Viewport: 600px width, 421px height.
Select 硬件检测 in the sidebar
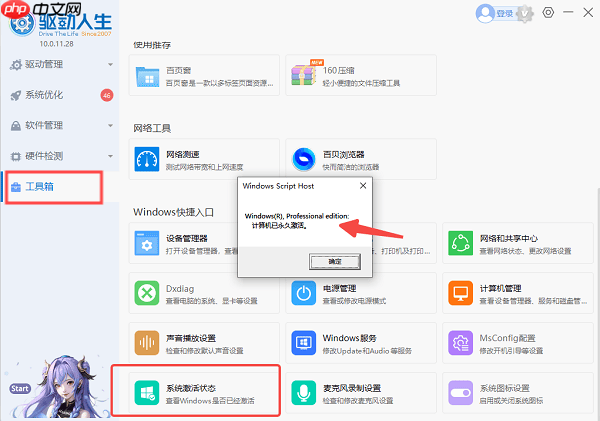point(60,156)
